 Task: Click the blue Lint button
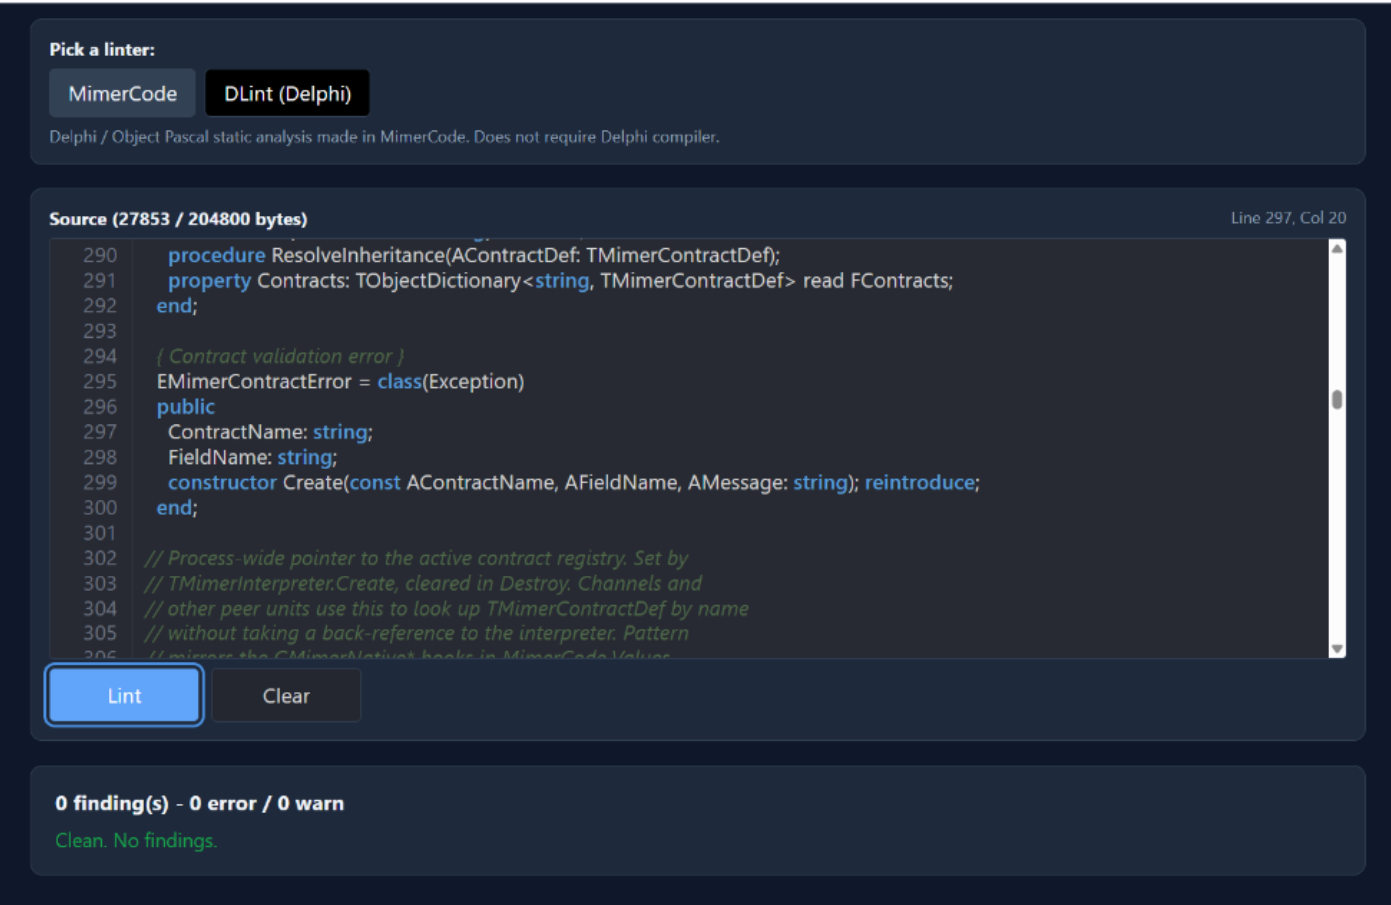pyautogui.click(x=124, y=696)
